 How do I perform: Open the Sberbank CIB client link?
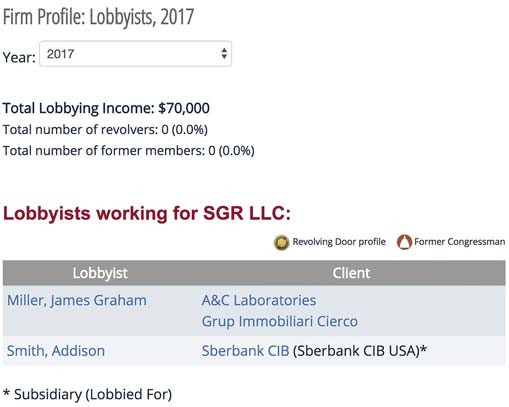point(245,351)
